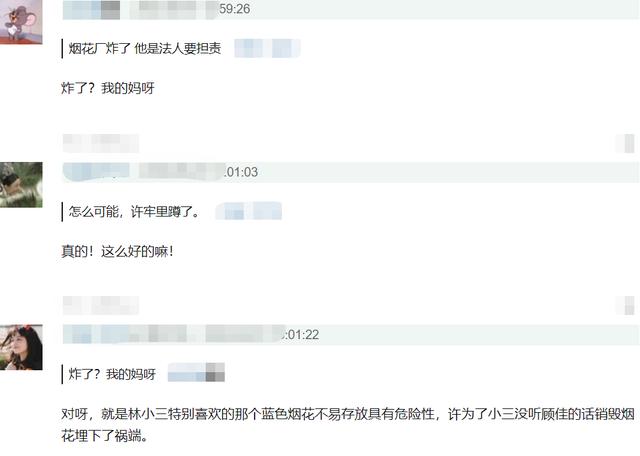Click the blurred tag after quoted 炸了？我的妈呀

[x=196, y=372]
